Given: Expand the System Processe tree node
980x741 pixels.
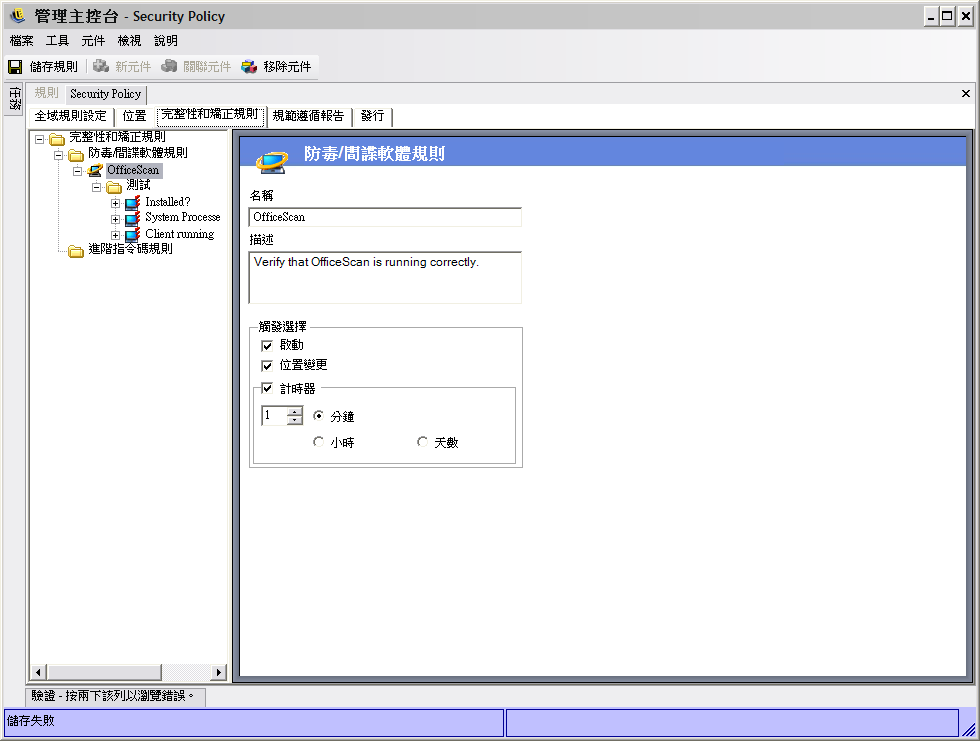Looking at the screenshot, I should tap(116, 219).
